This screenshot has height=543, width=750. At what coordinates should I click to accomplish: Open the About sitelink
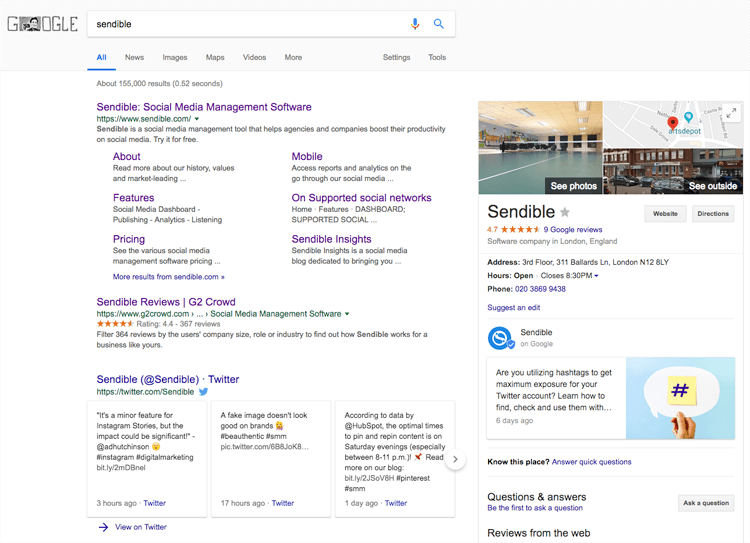coord(127,156)
